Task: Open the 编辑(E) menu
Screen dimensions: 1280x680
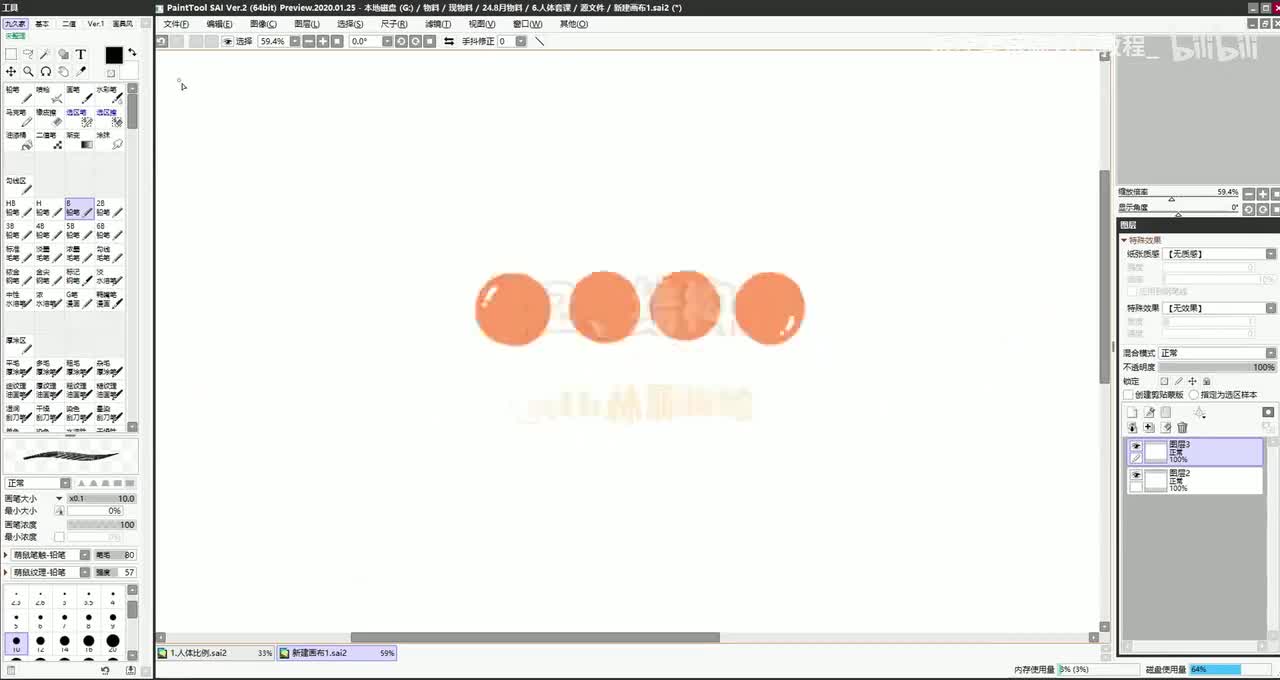Action: [219, 24]
